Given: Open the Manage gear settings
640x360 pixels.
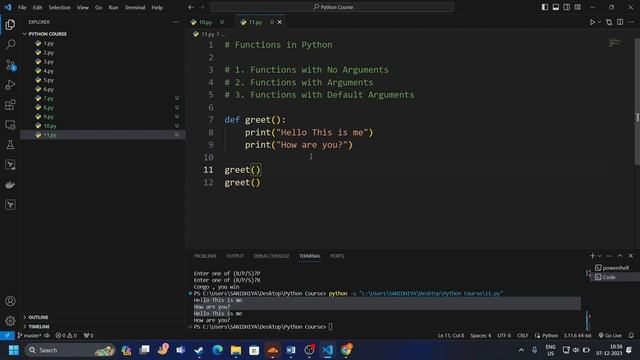Looking at the screenshot, I should pyautogui.click(x=10, y=321).
